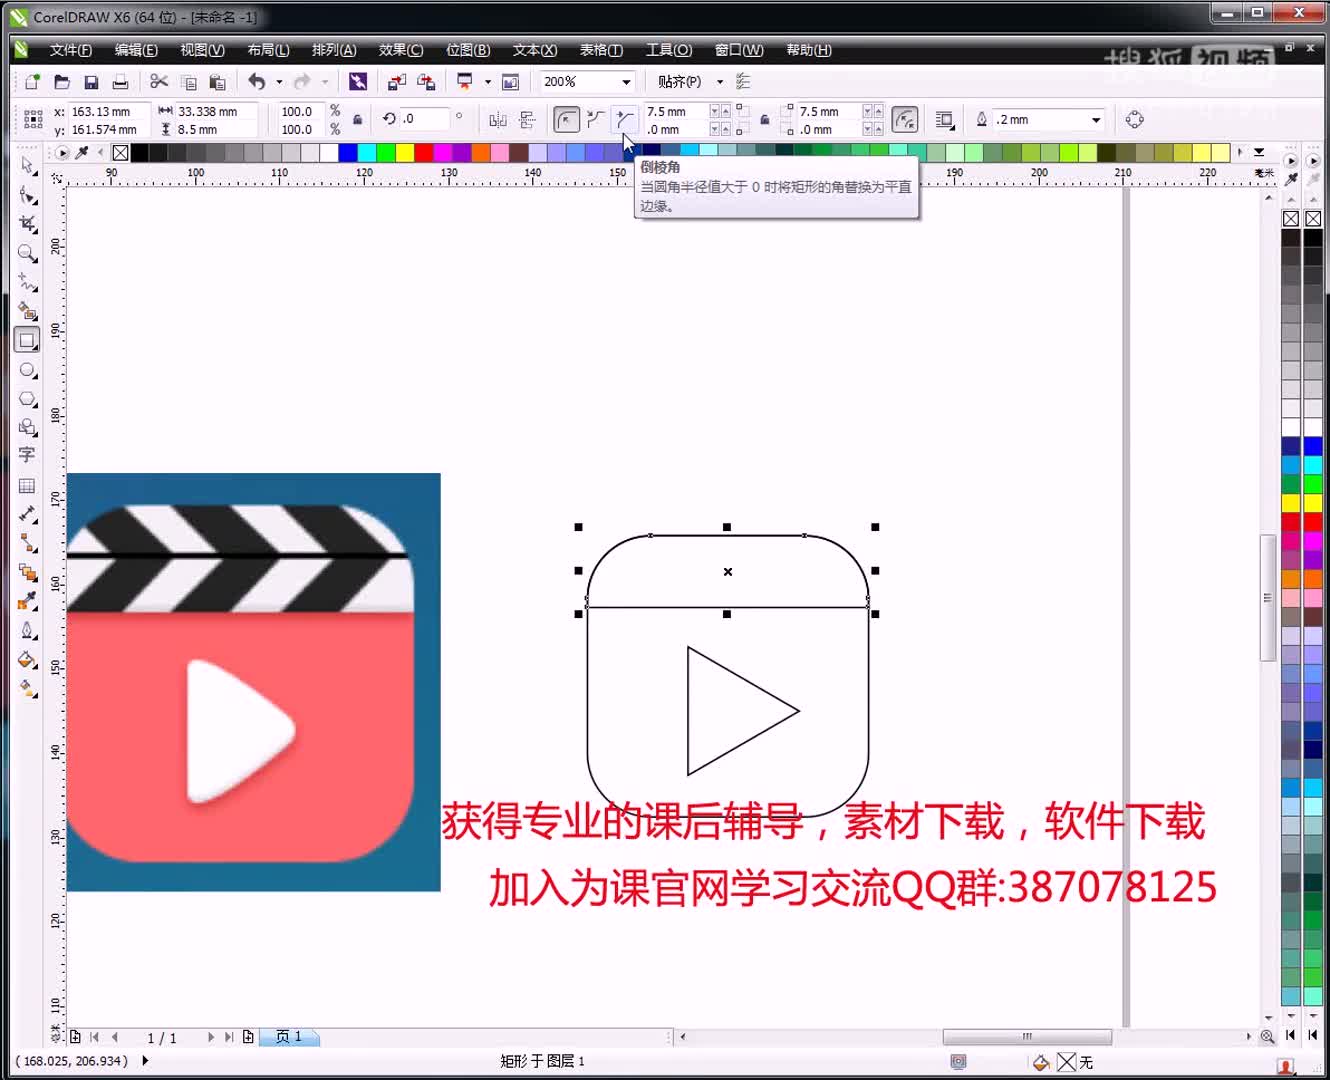Select the Shape edit tool

pyautogui.click(x=27, y=195)
